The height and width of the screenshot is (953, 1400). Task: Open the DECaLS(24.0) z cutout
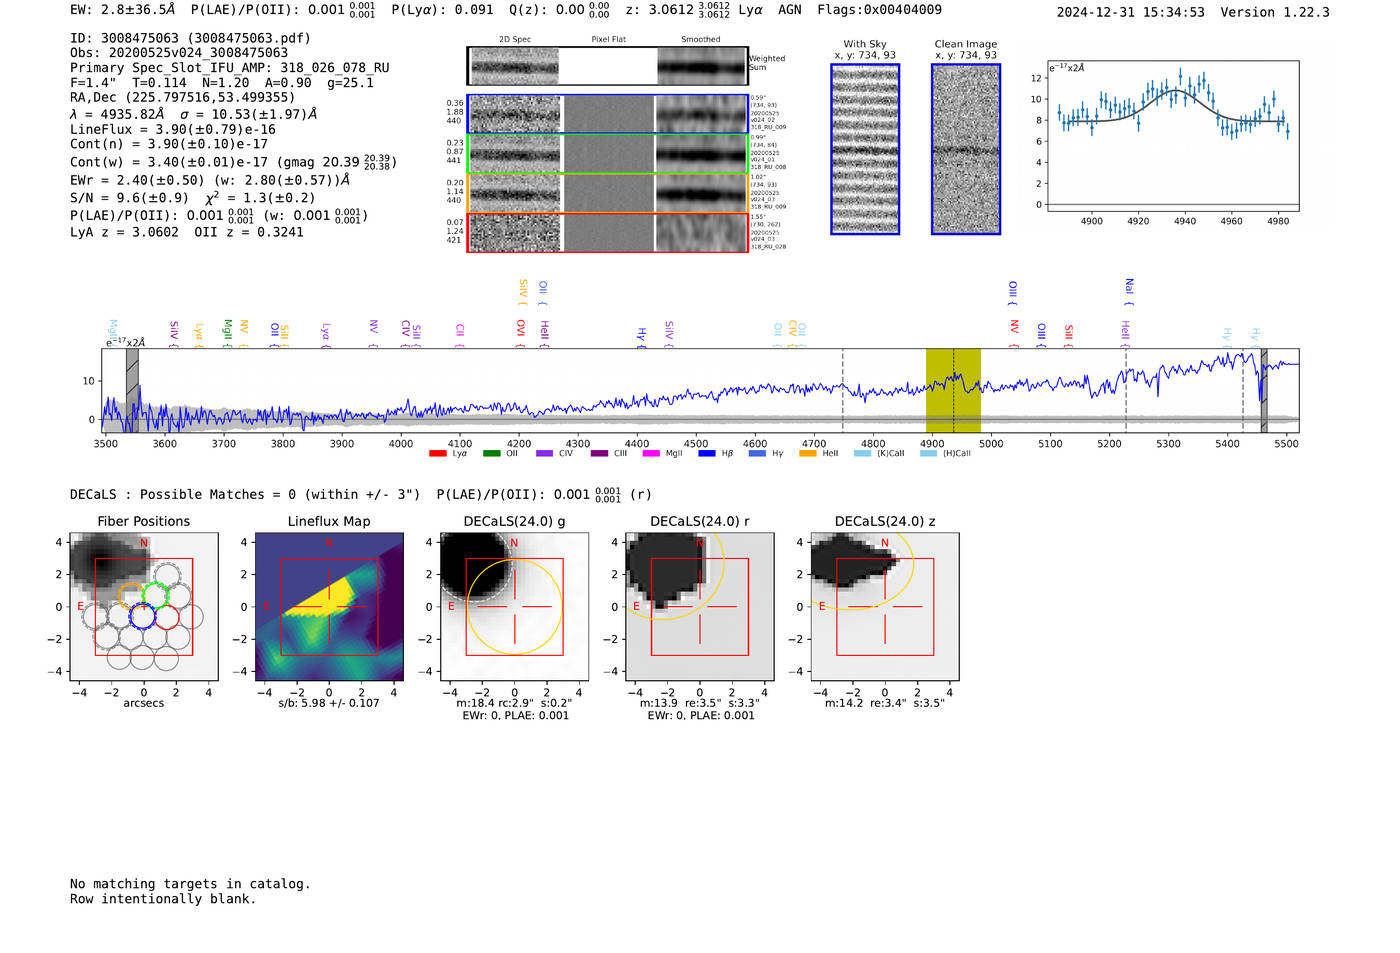(885, 607)
